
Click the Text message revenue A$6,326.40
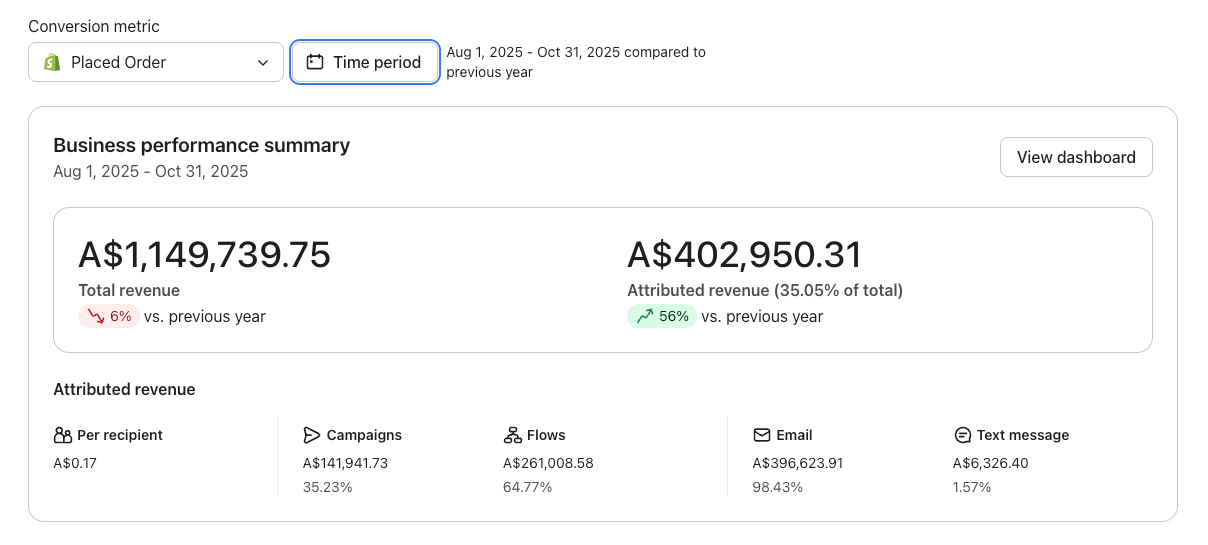click(x=991, y=463)
